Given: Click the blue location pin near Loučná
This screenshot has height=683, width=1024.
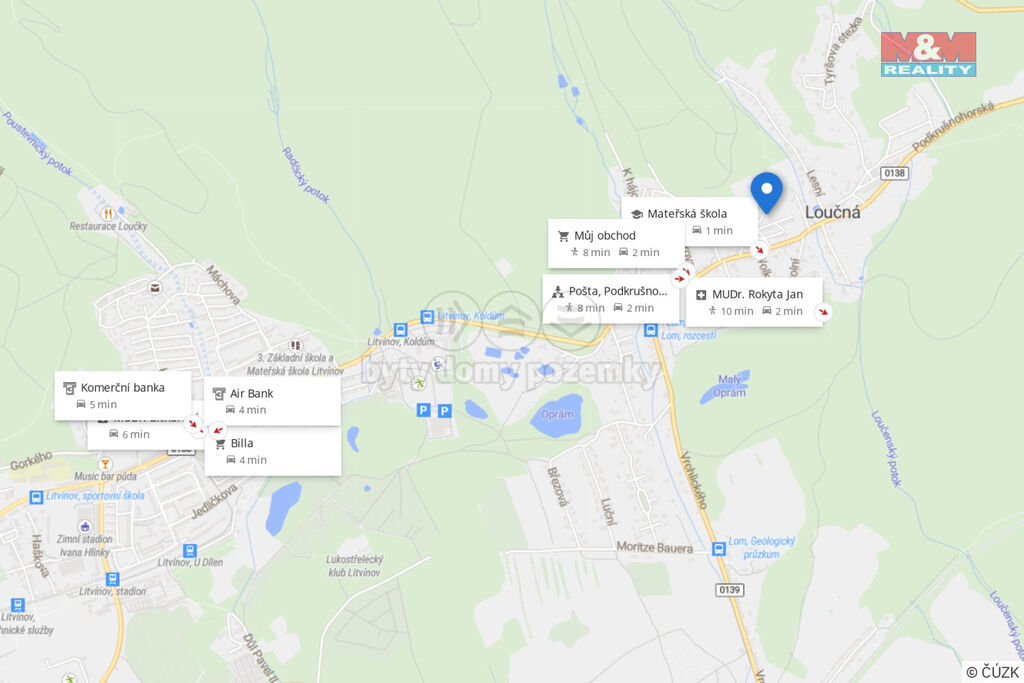Looking at the screenshot, I should (767, 192).
